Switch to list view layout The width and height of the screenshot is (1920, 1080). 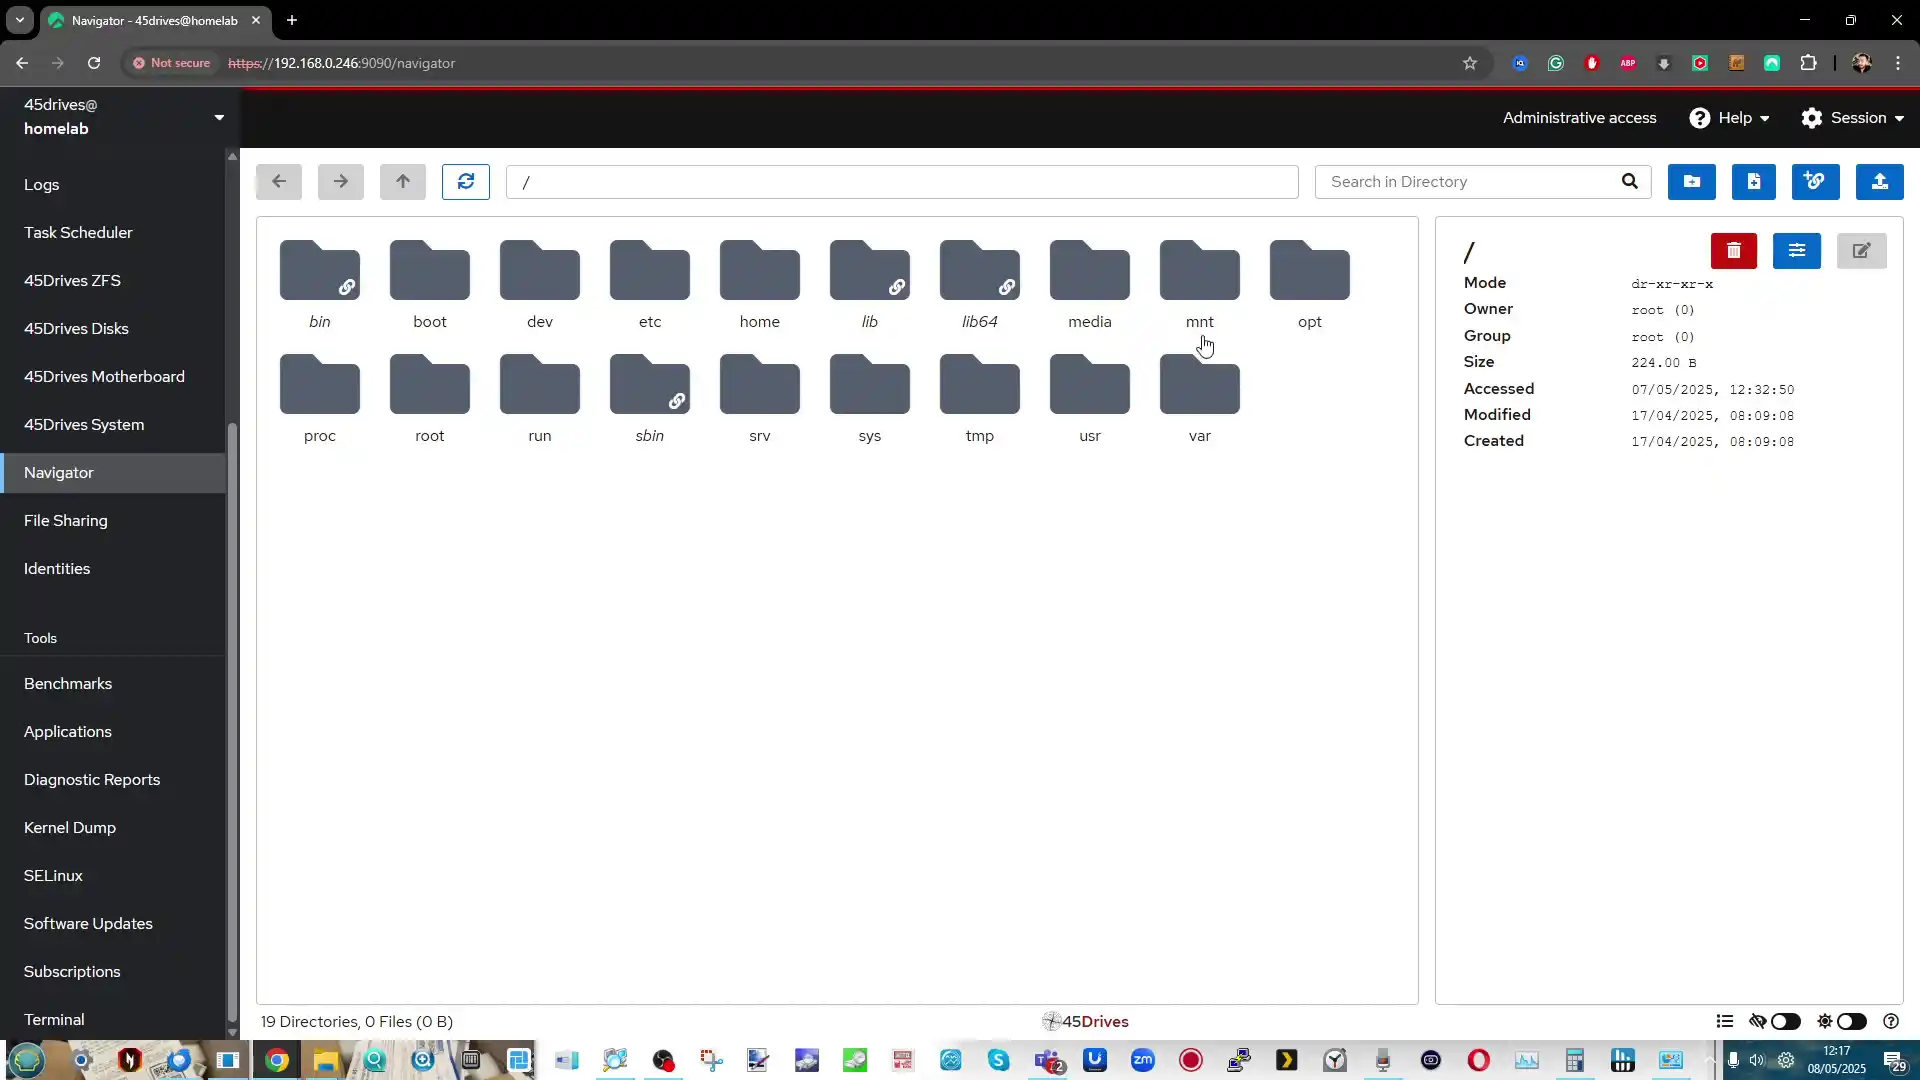(x=1725, y=1021)
